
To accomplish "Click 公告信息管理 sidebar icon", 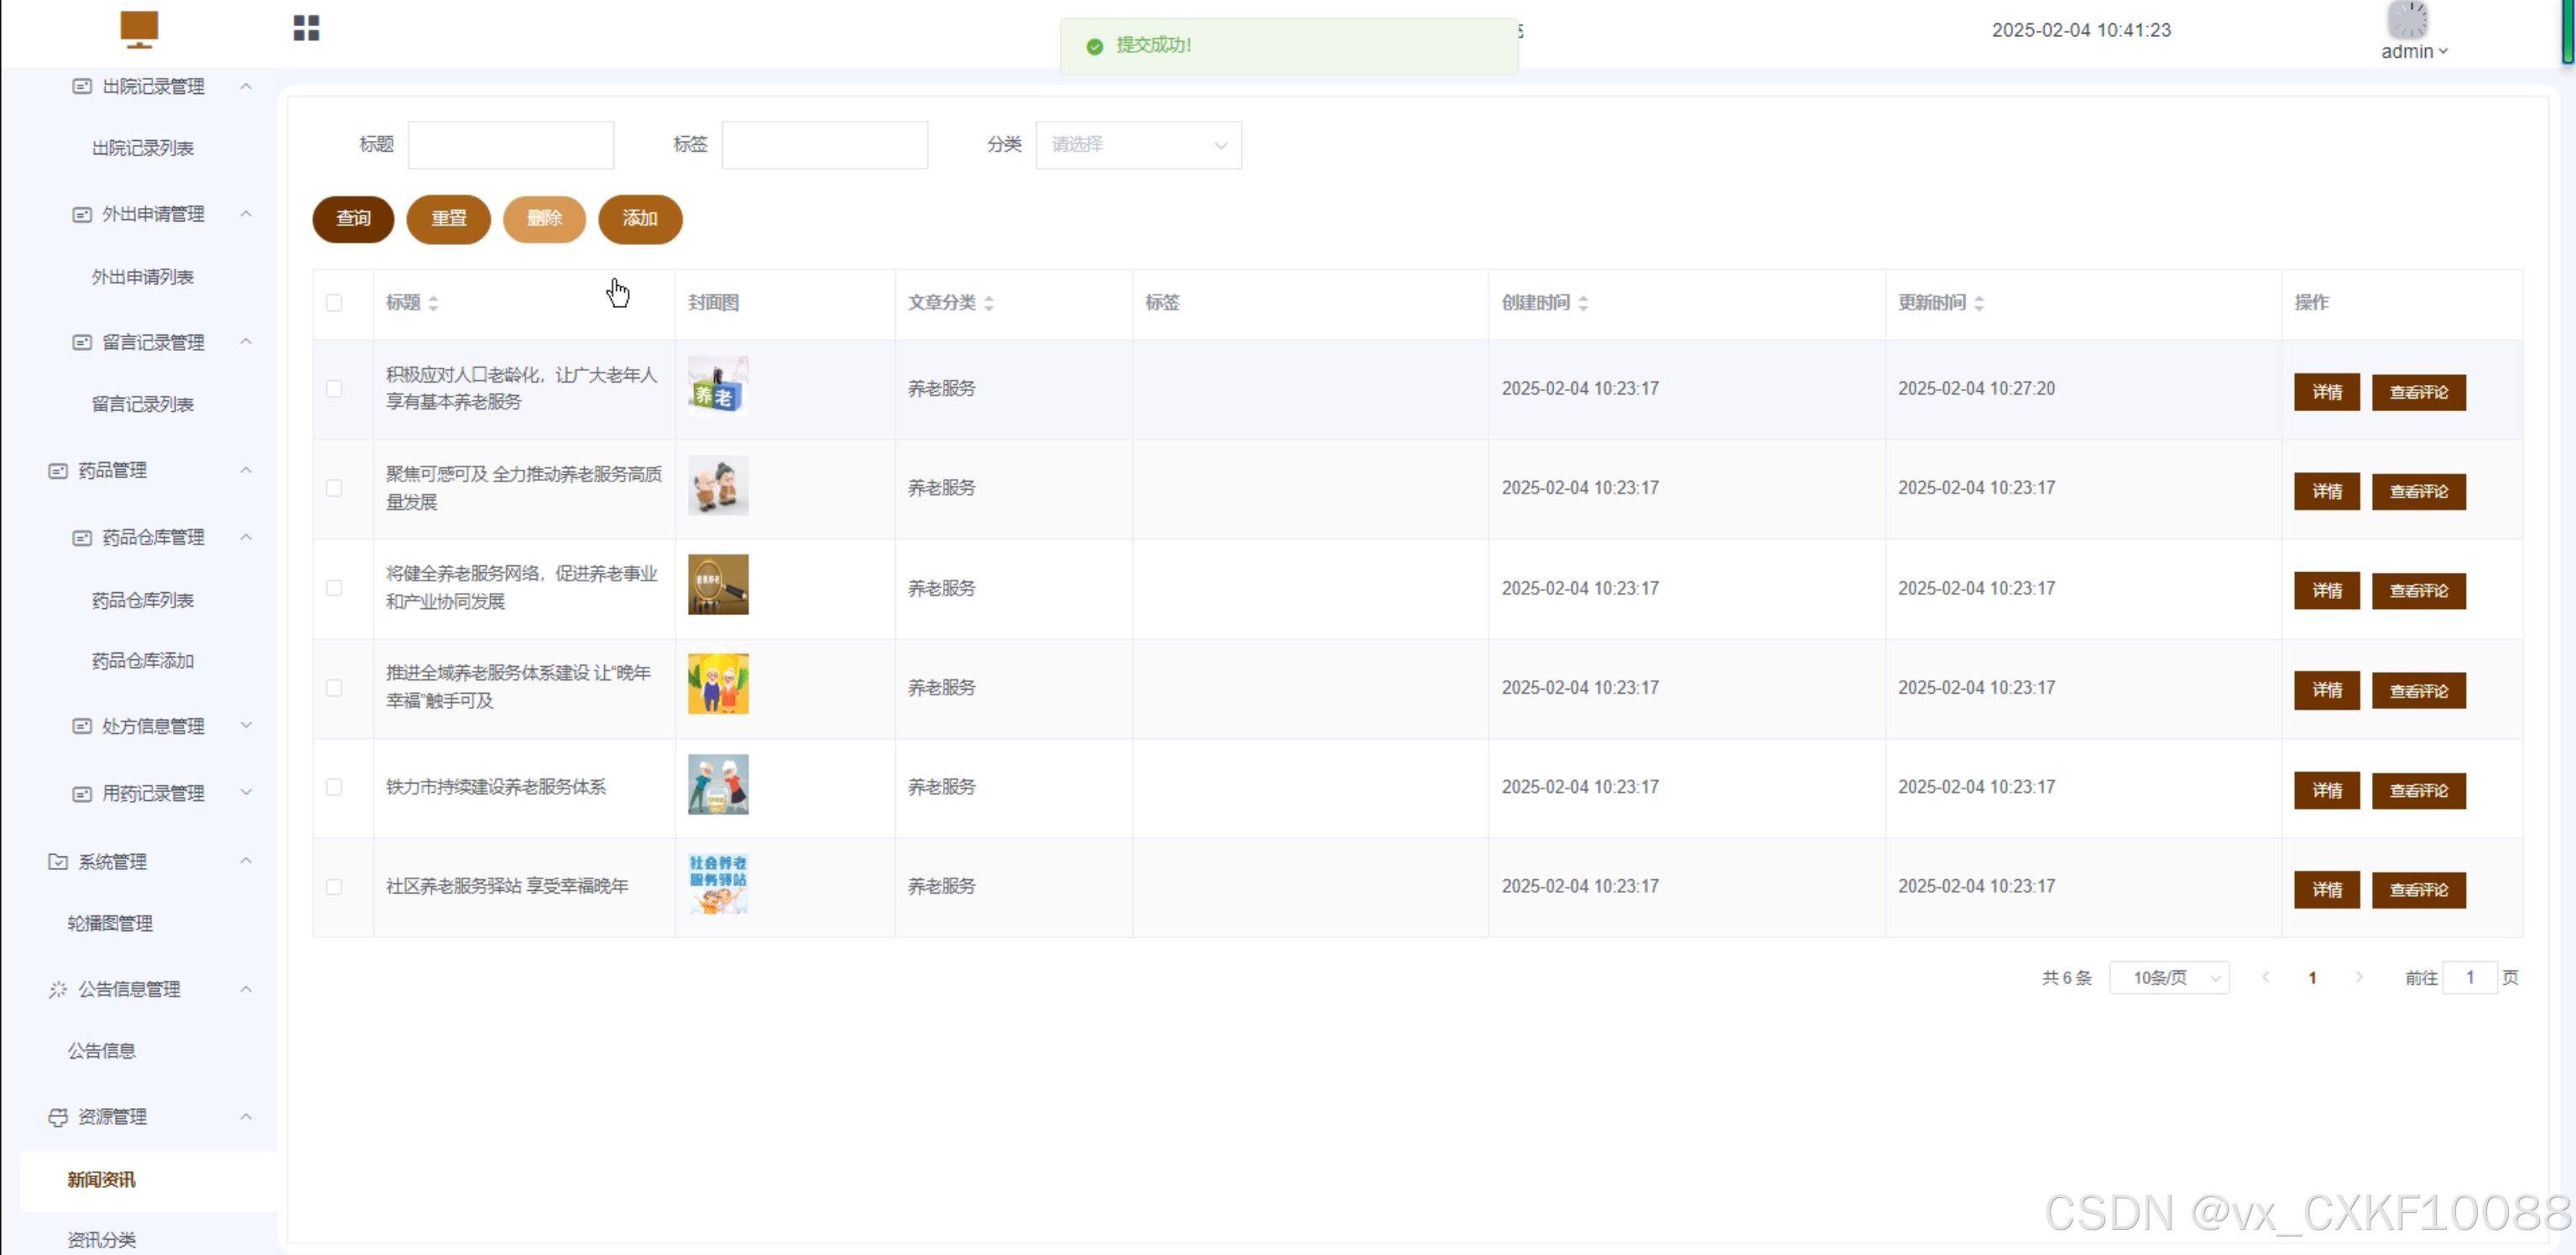I will pyautogui.click(x=58, y=989).
